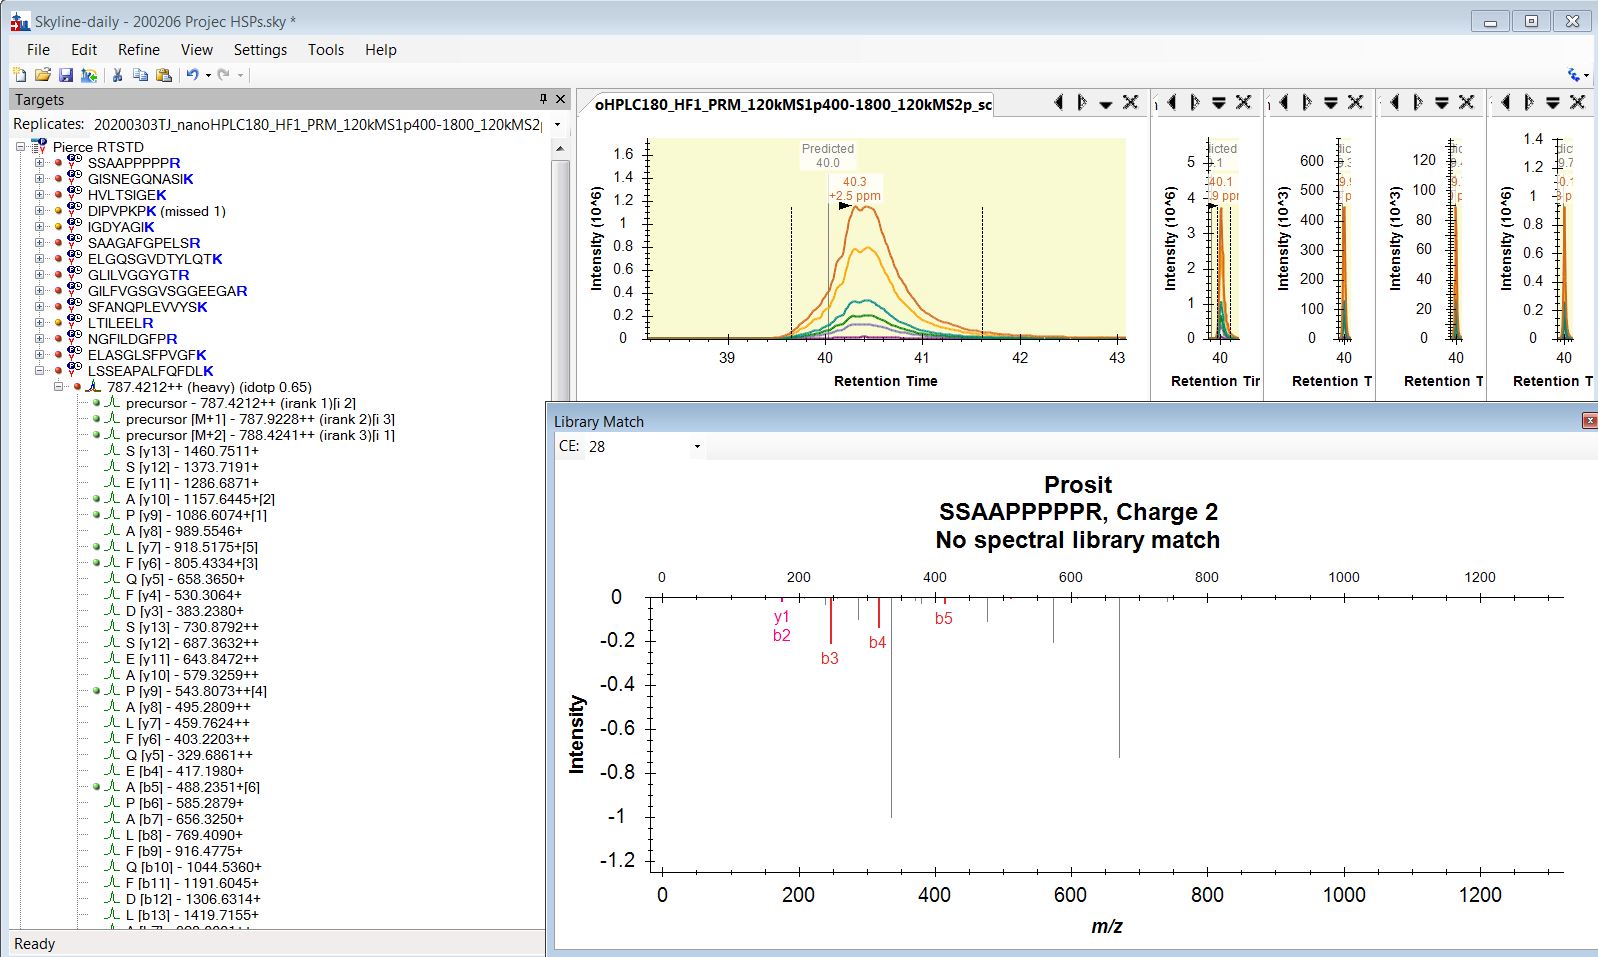Click the Open file folder icon
The image size is (1598, 957).
[x=42, y=75]
